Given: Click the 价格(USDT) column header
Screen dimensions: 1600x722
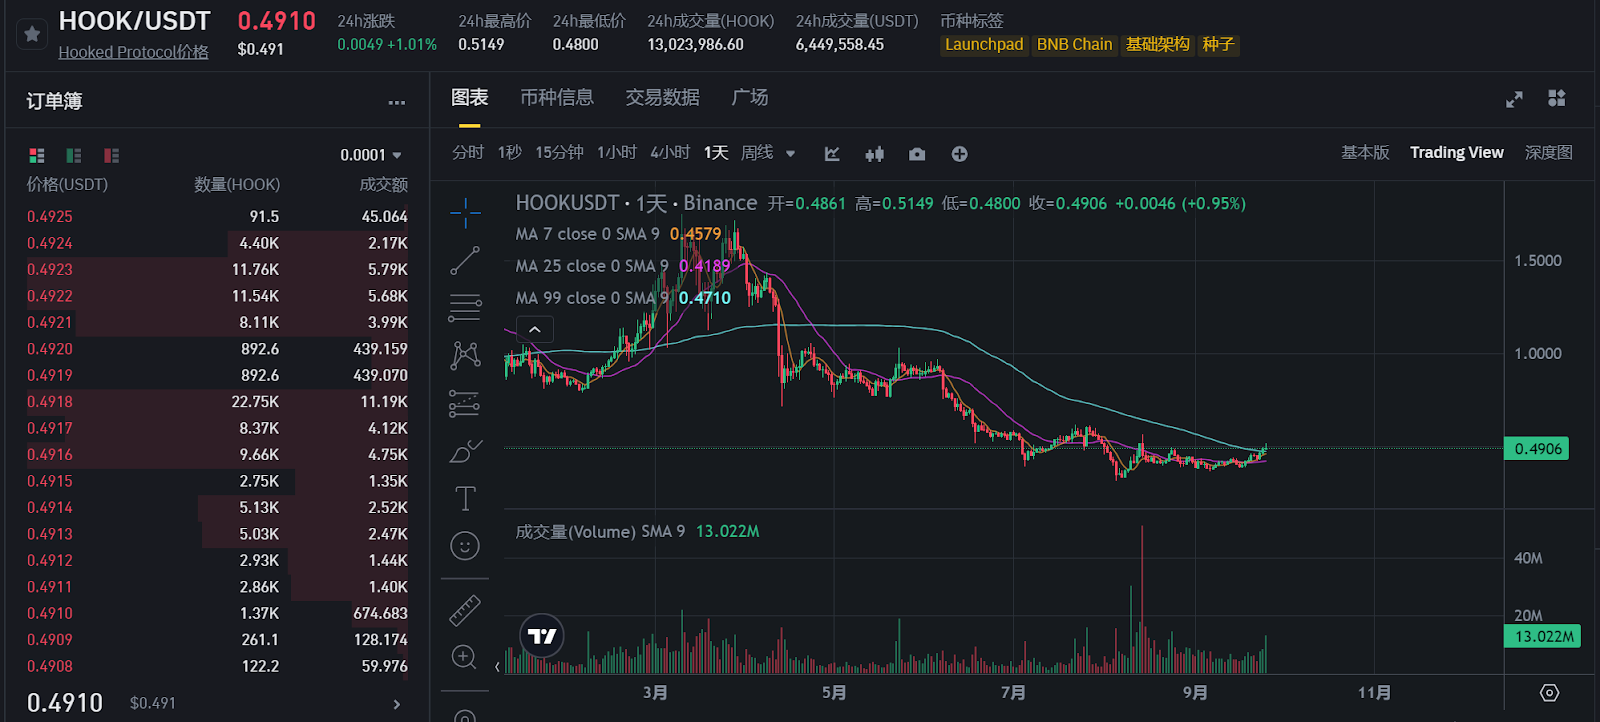Looking at the screenshot, I should 67,185.
